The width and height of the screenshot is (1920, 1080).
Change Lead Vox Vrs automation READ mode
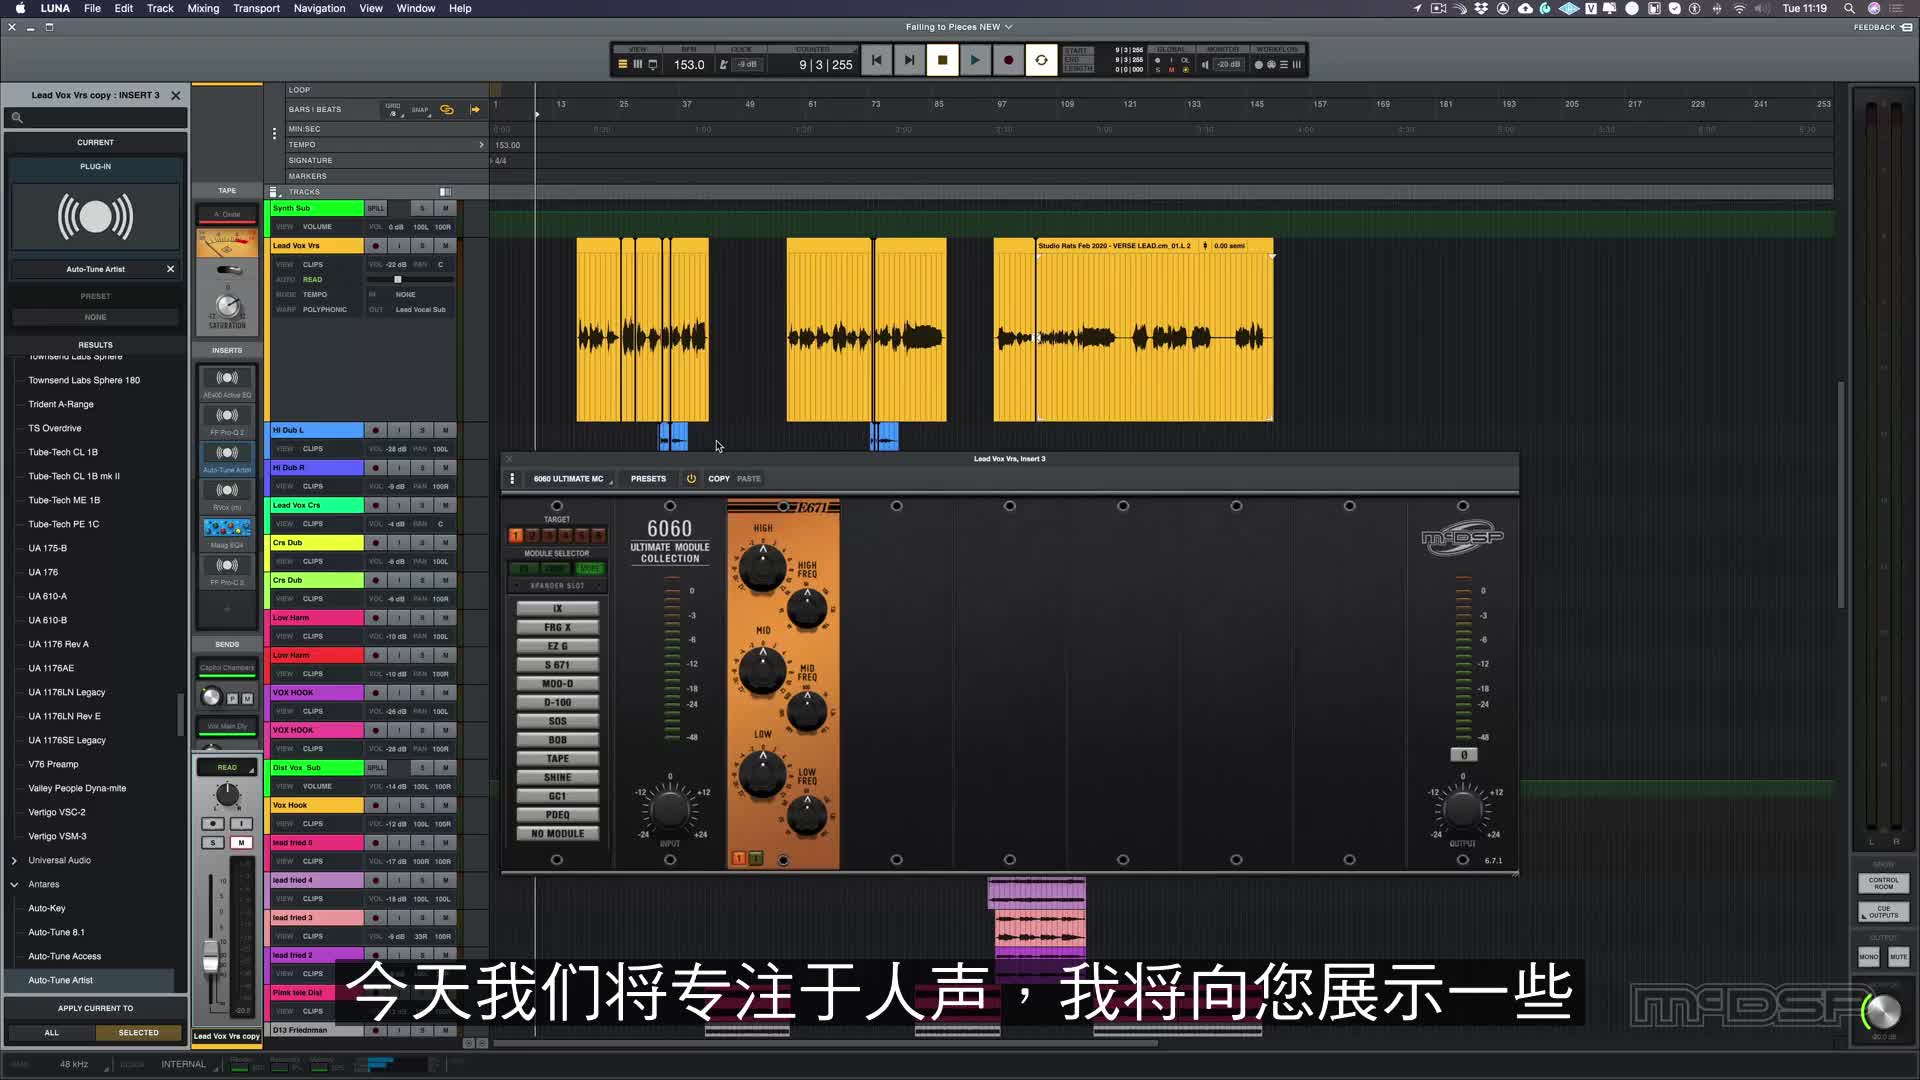(x=312, y=280)
